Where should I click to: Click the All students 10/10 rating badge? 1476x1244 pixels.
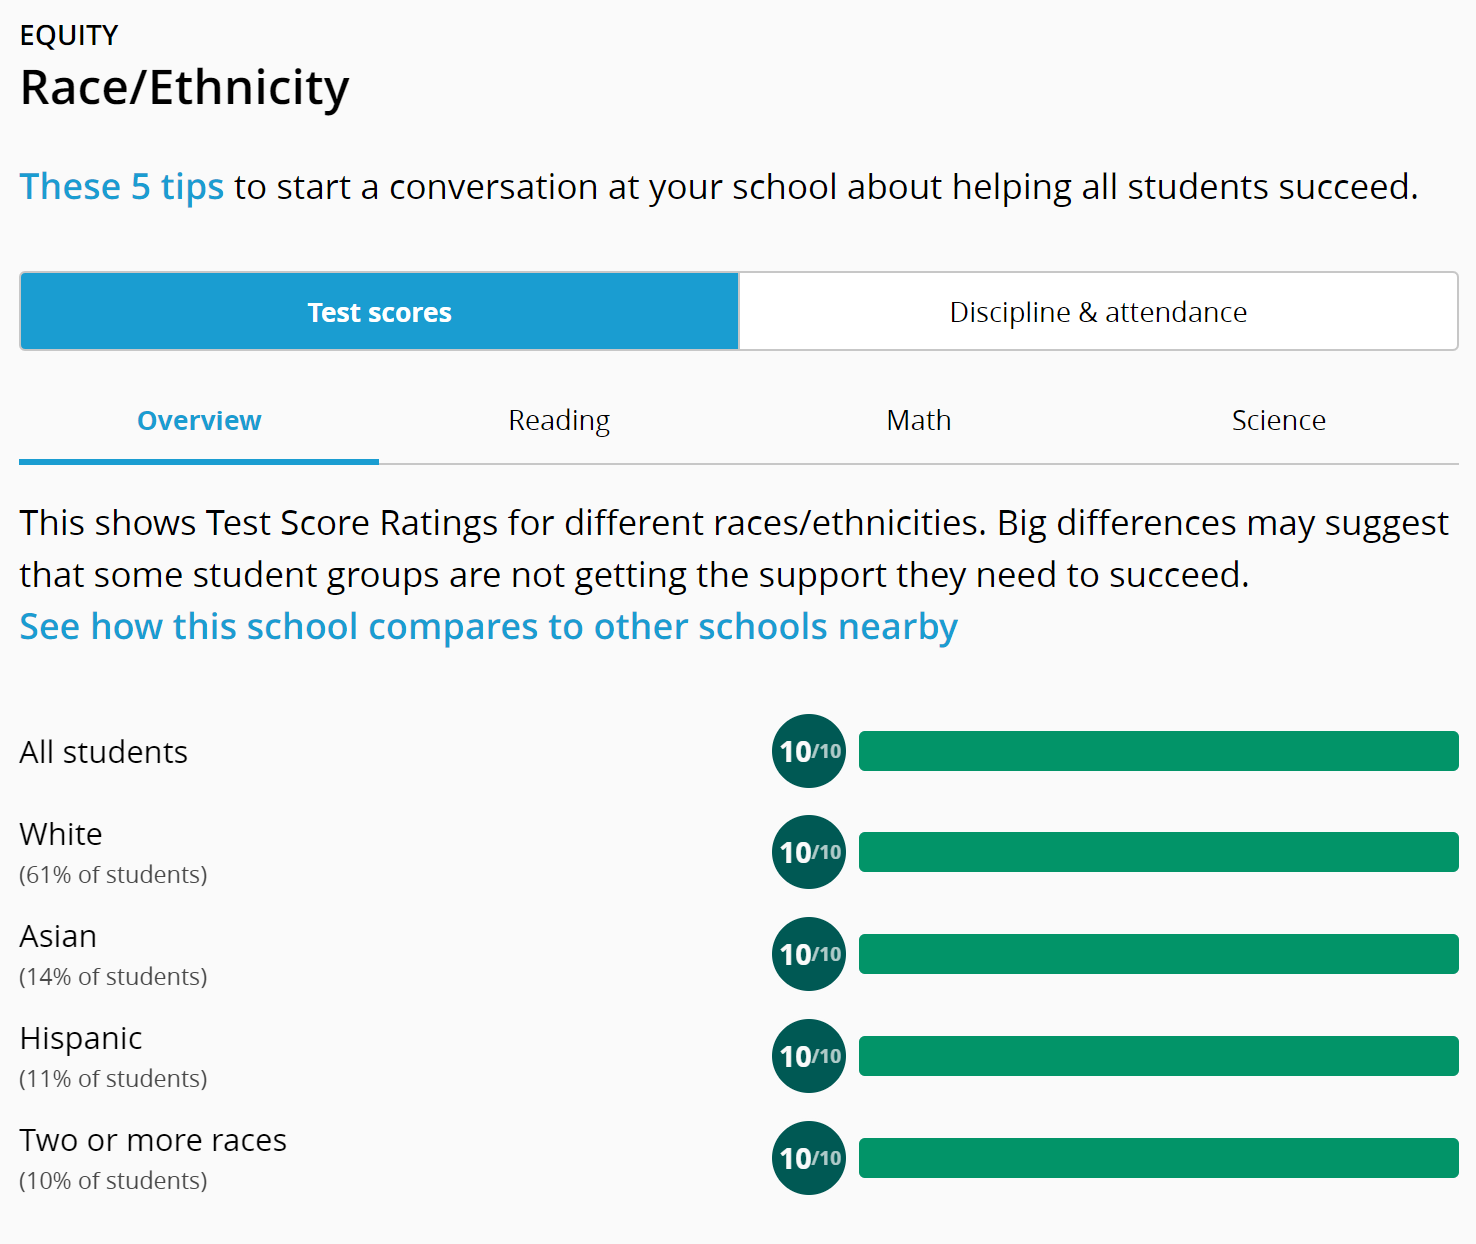[x=808, y=751]
